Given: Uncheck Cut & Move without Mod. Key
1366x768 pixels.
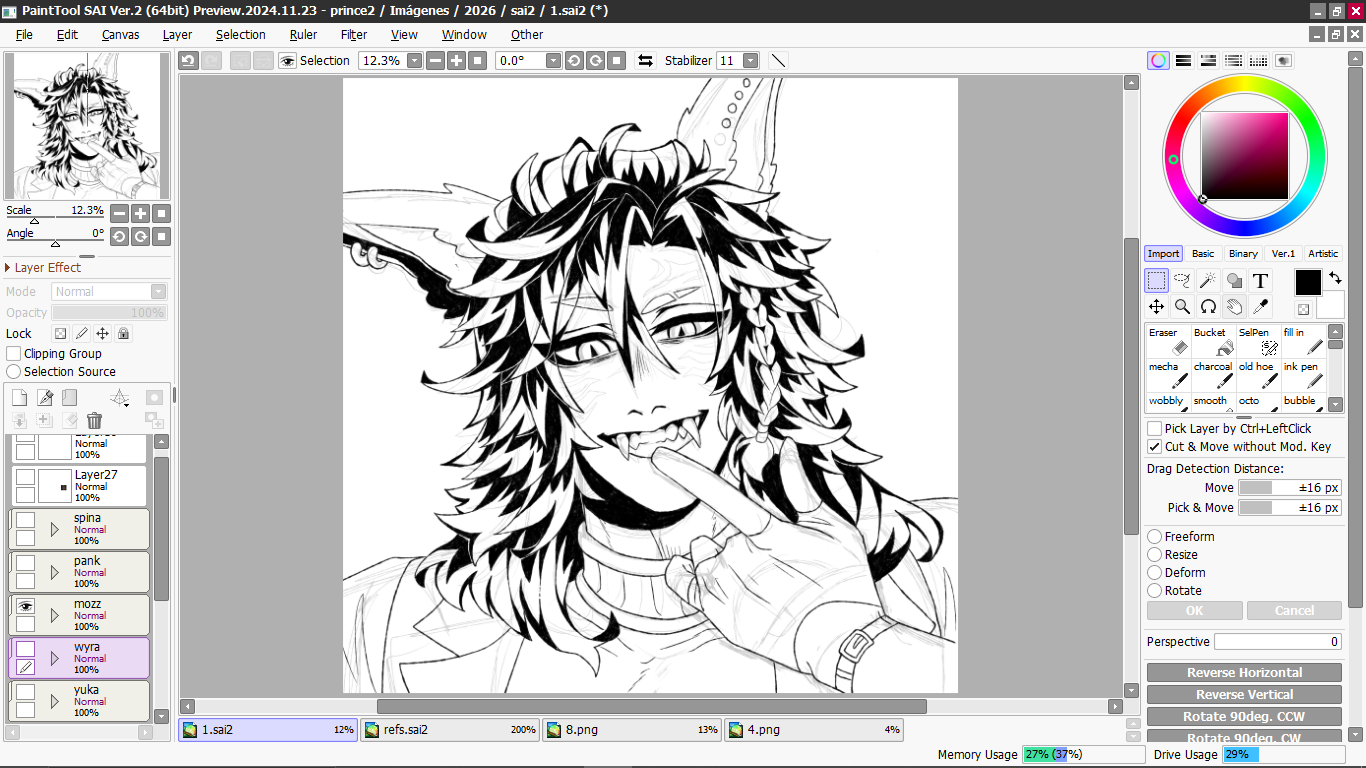Looking at the screenshot, I should tap(1155, 447).
